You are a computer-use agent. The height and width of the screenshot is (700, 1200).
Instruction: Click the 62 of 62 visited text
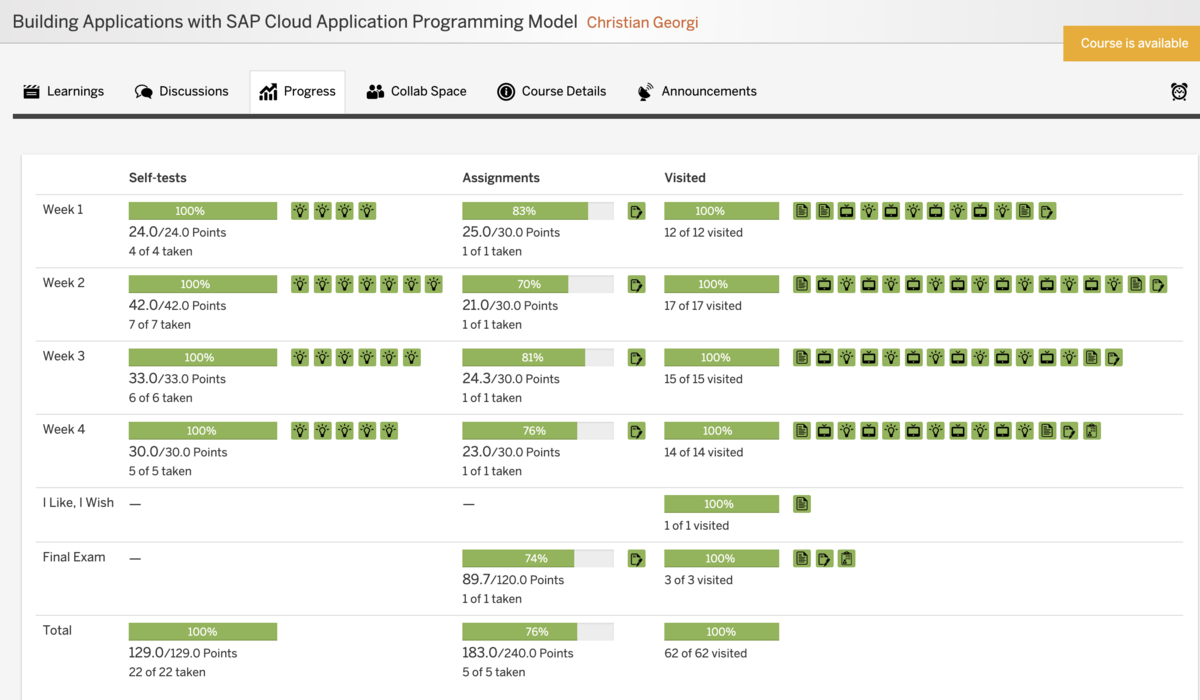[706, 653]
